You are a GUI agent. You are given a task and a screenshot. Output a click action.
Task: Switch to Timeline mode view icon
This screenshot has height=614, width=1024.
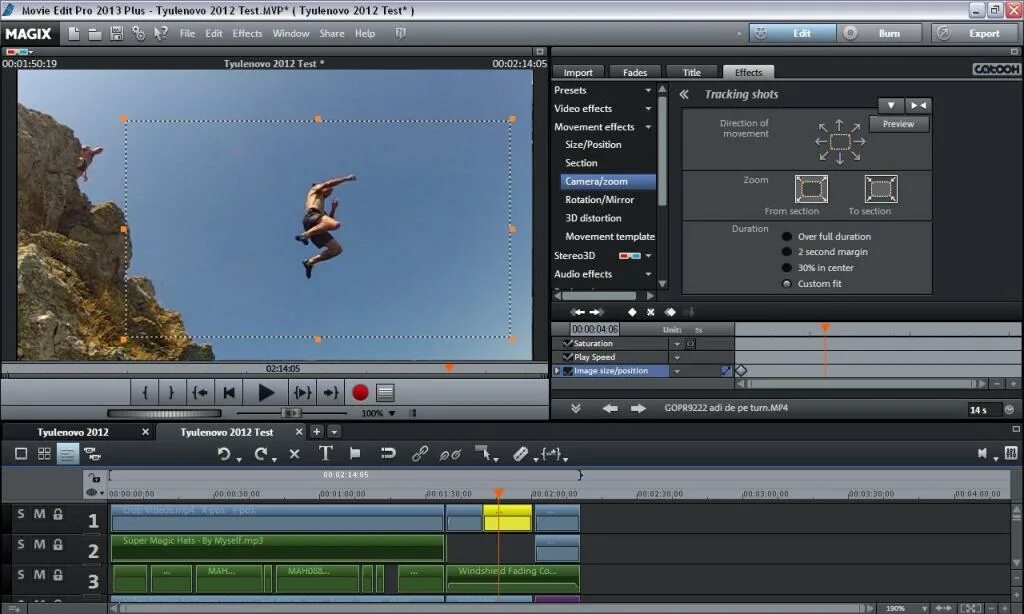pyautogui.click(x=67, y=453)
